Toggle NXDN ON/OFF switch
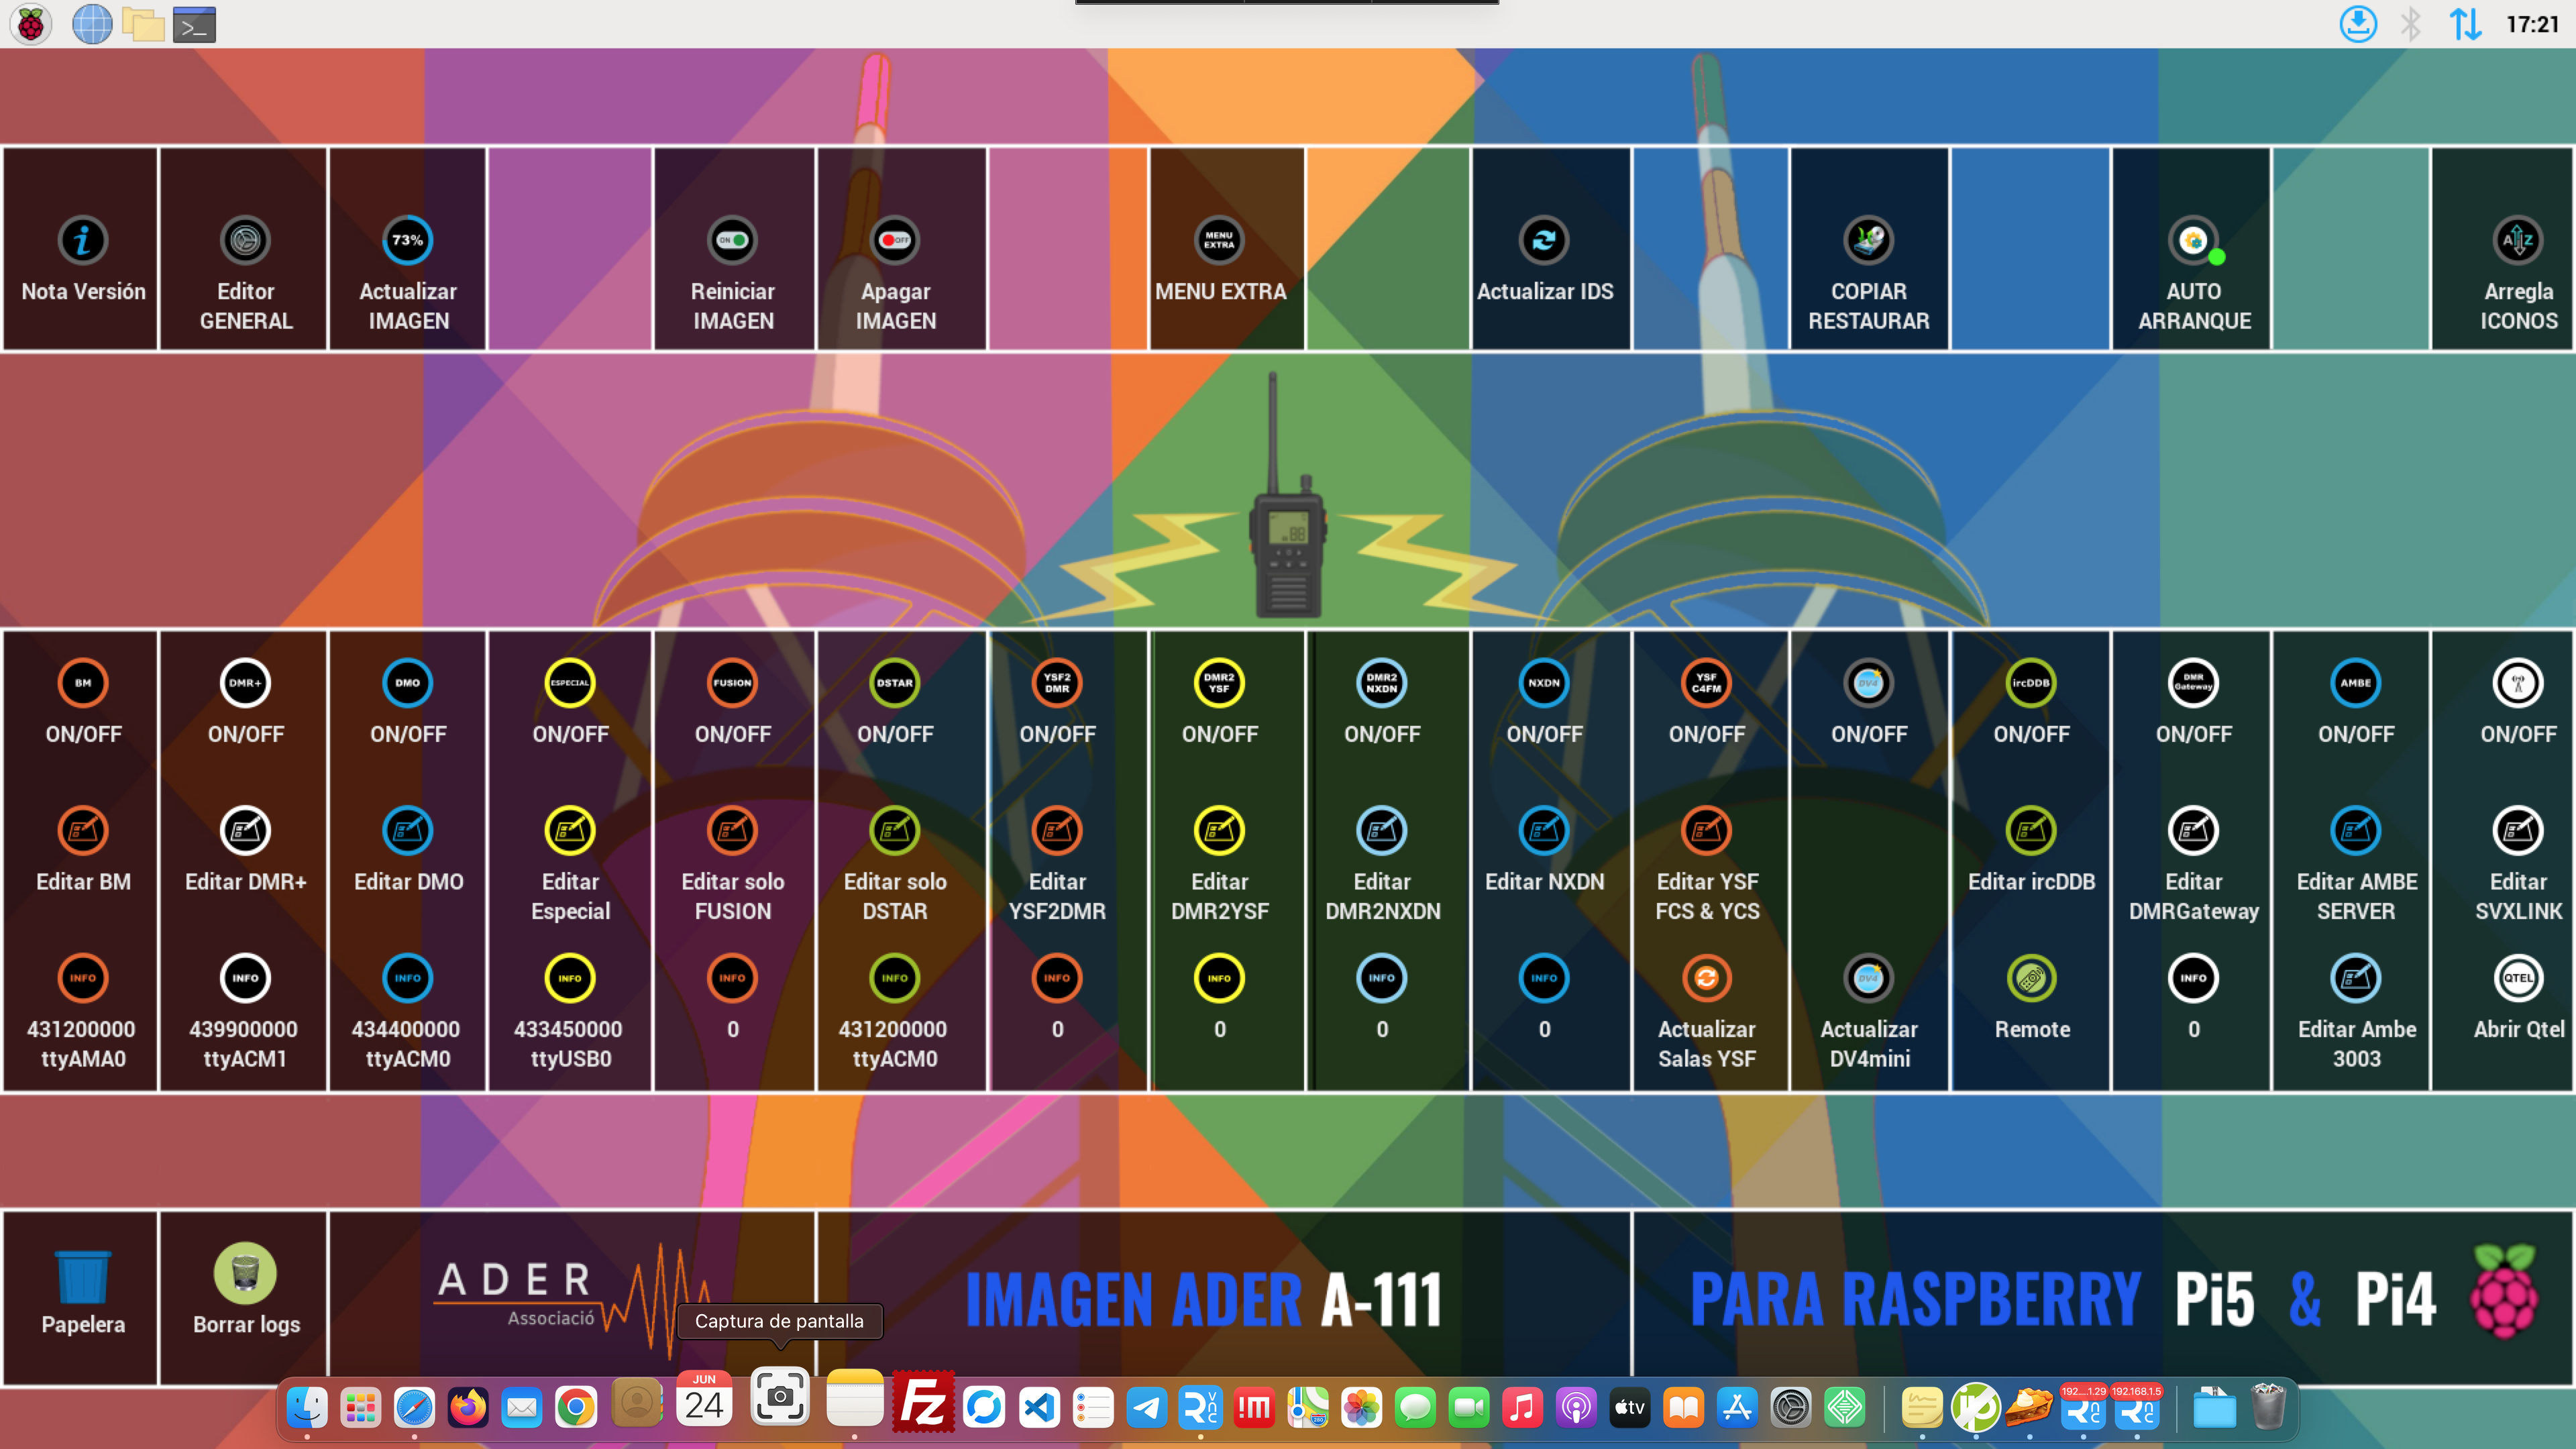The image size is (2576, 1449). [1544, 683]
